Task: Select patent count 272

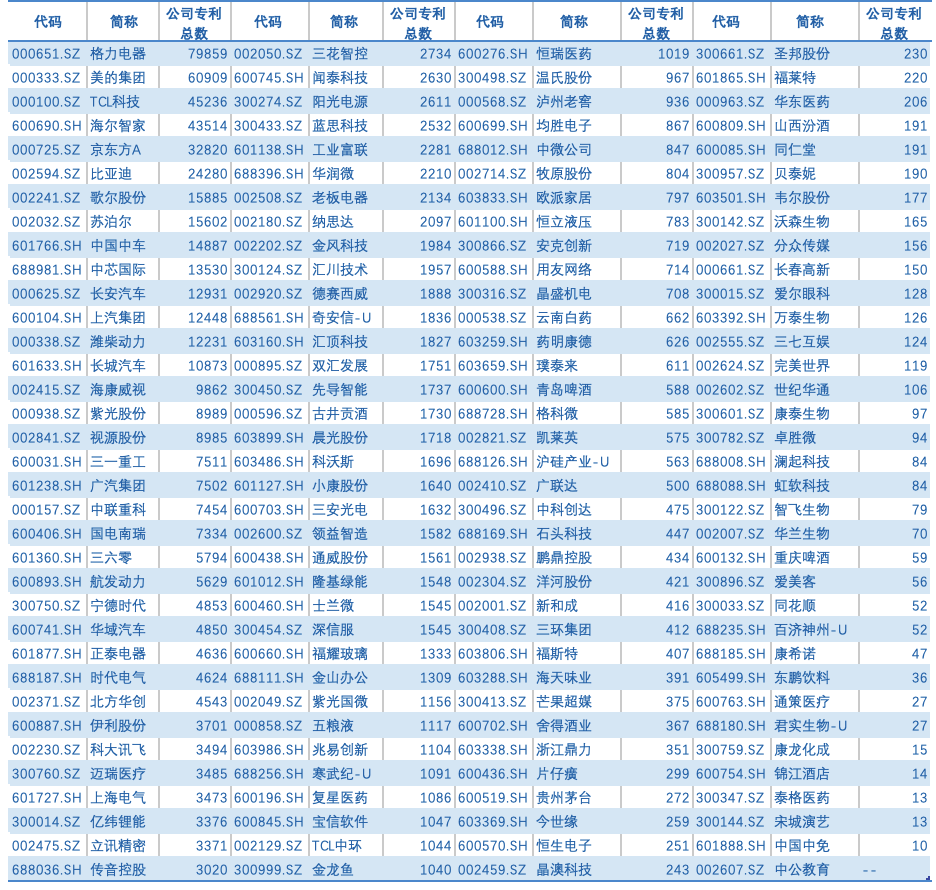Action: [678, 797]
